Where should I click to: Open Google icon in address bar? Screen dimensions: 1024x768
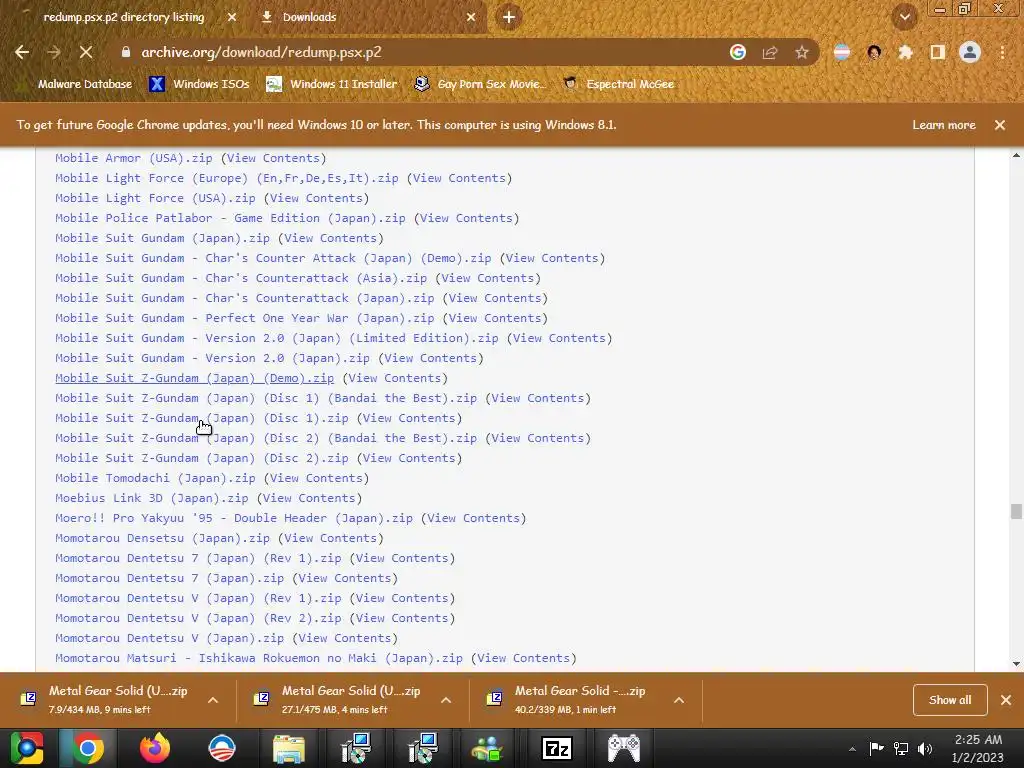(737, 52)
